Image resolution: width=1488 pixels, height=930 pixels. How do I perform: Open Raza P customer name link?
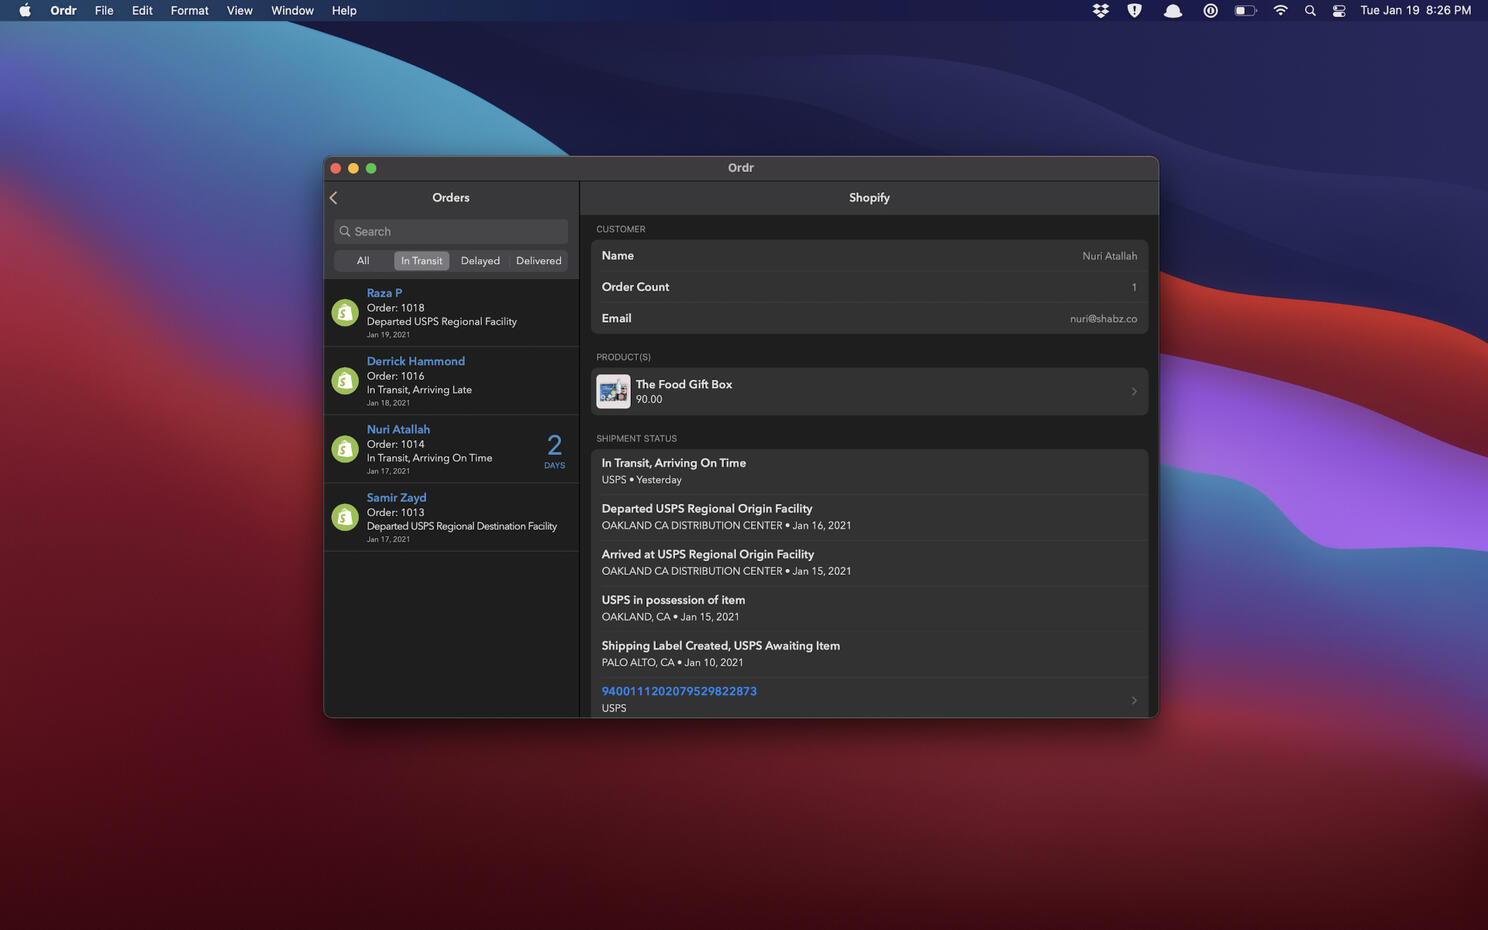click(x=384, y=293)
